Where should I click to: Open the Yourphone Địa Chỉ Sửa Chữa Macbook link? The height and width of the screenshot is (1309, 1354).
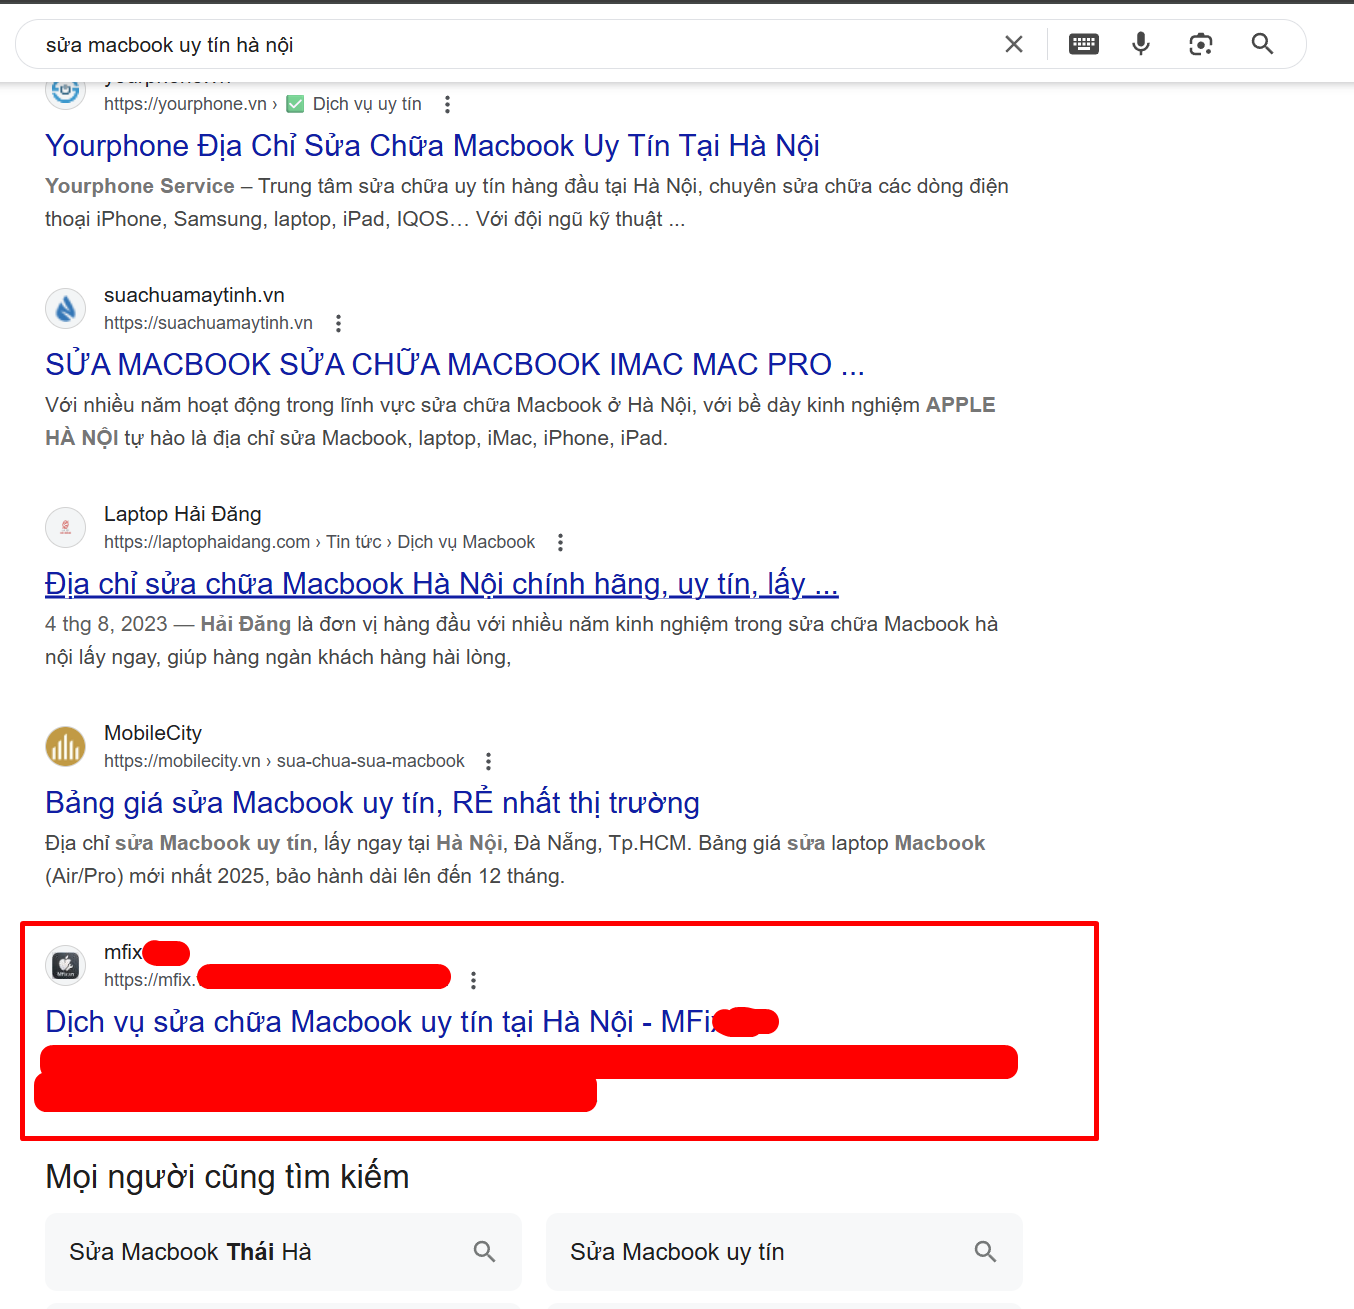(x=432, y=146)
